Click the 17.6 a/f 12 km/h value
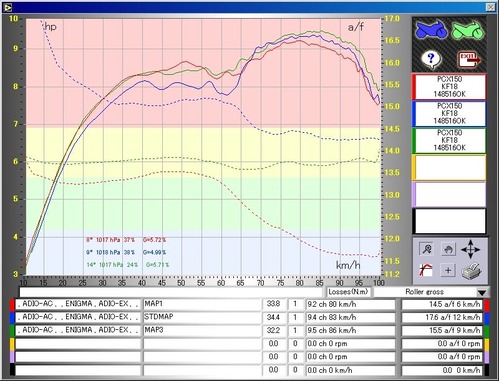499x381 pixels. [x=442, y=317]
